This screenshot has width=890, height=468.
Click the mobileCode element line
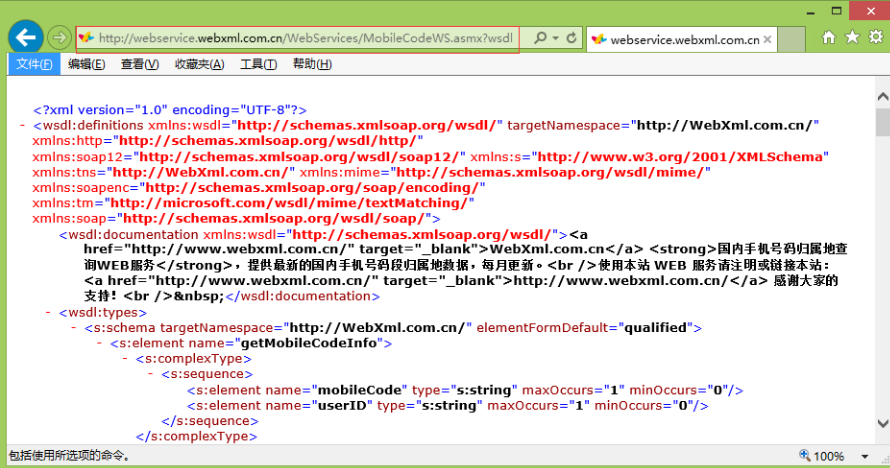(465, 390)
